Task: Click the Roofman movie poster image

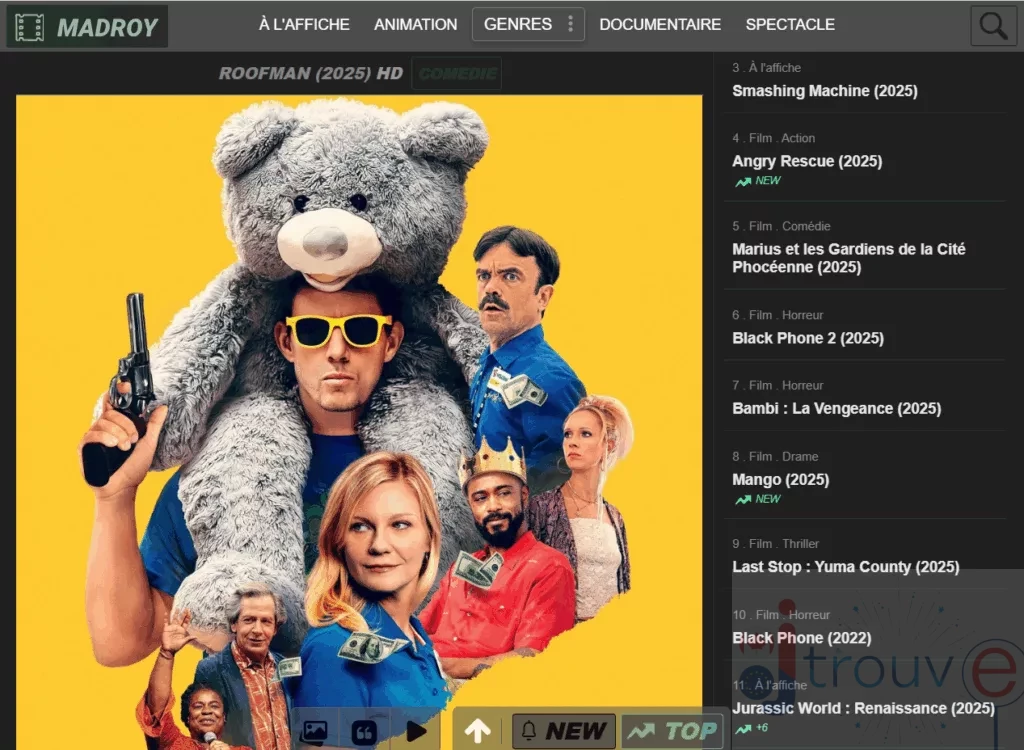Action: click(x=358, y=400)
